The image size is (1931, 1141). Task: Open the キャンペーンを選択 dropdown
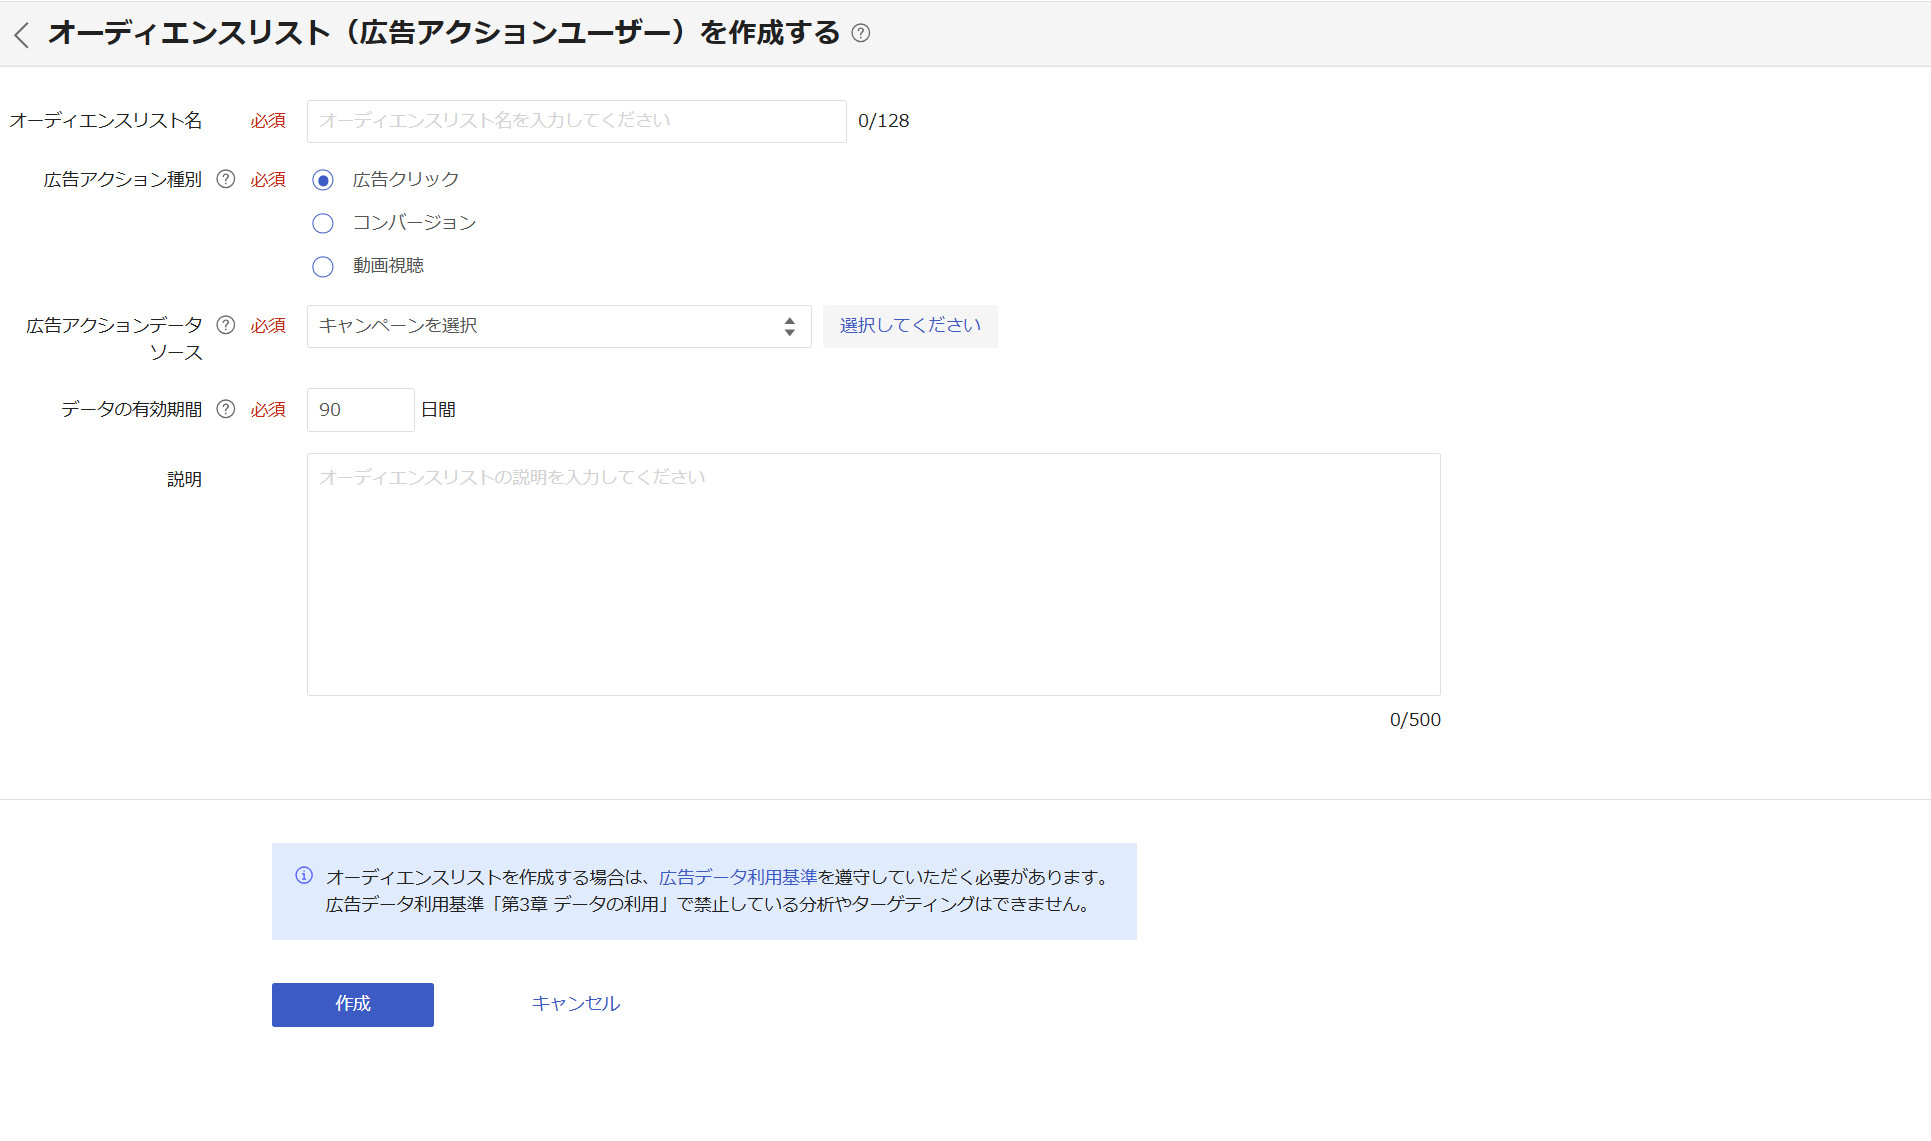click(559, 326)
